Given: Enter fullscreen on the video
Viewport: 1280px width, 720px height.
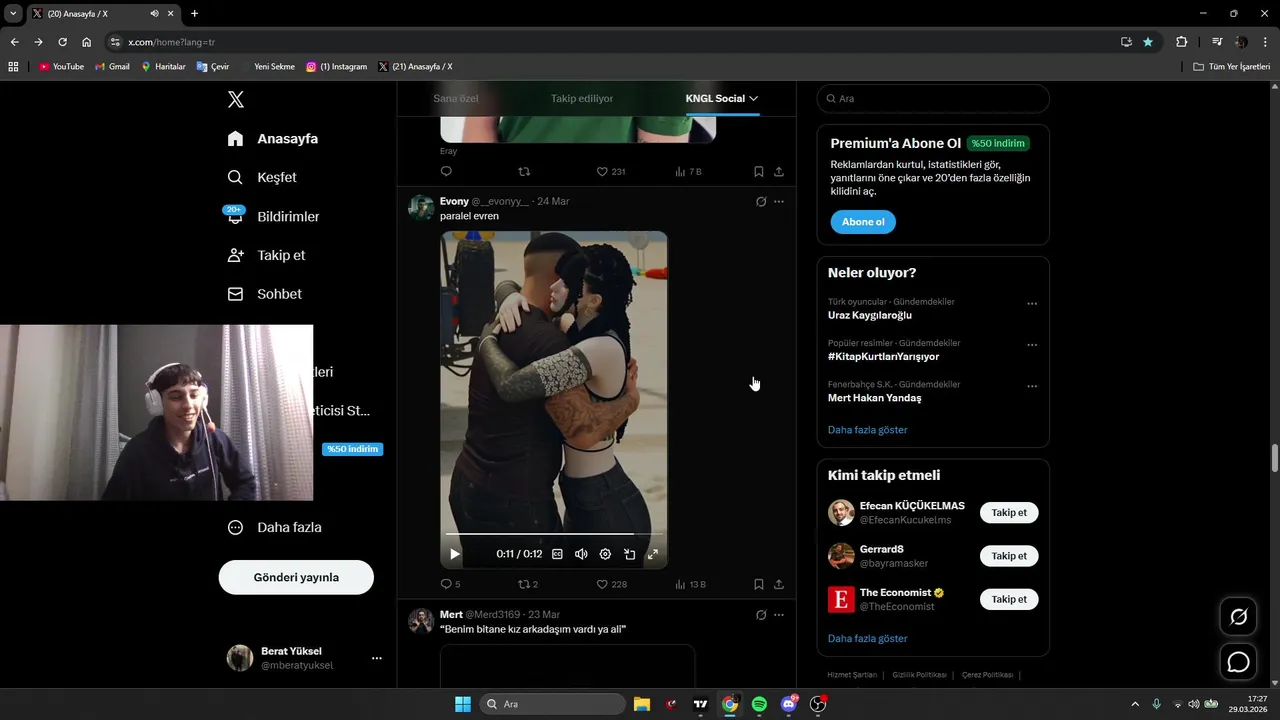Looking at the screenshot, I should click(x=653, y=554).
